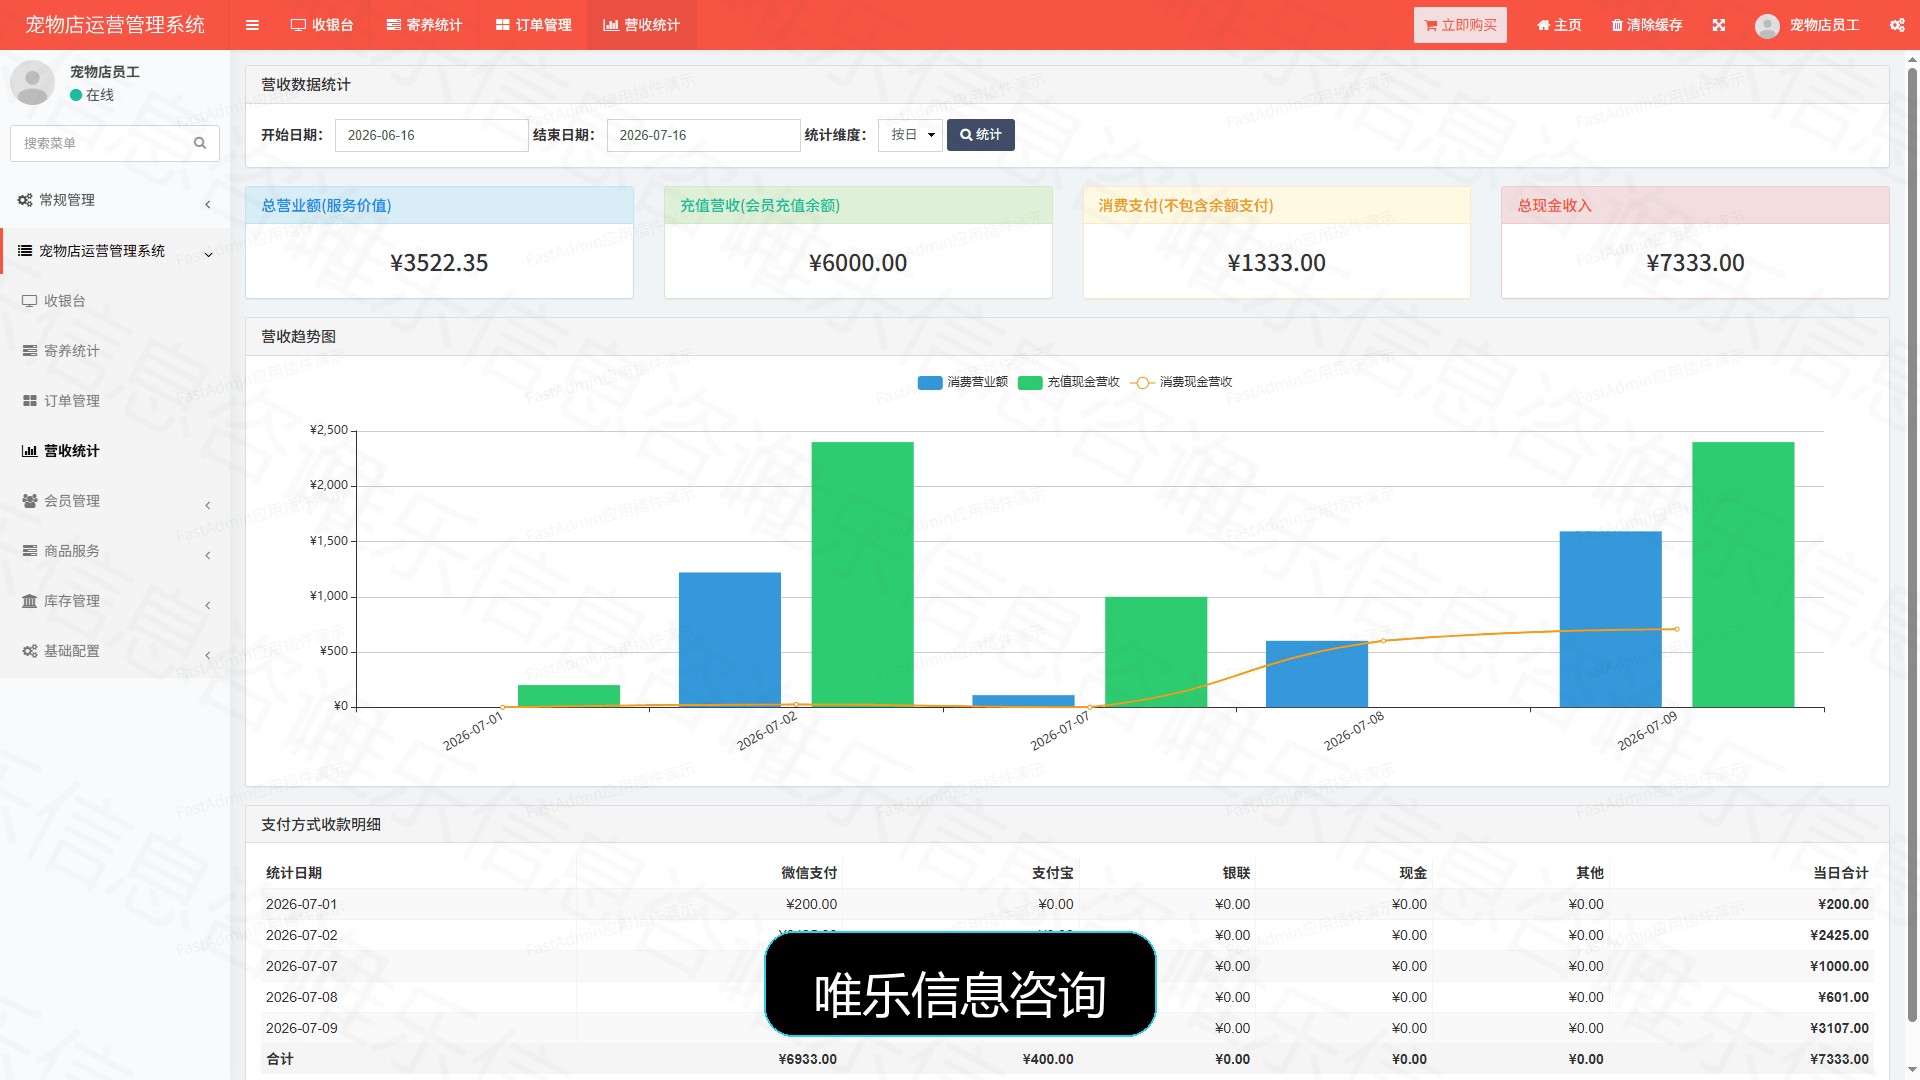1920x1080 pixels.
Task: Expand the 商品服务 submenu arrow
Action: coord(208,555)
